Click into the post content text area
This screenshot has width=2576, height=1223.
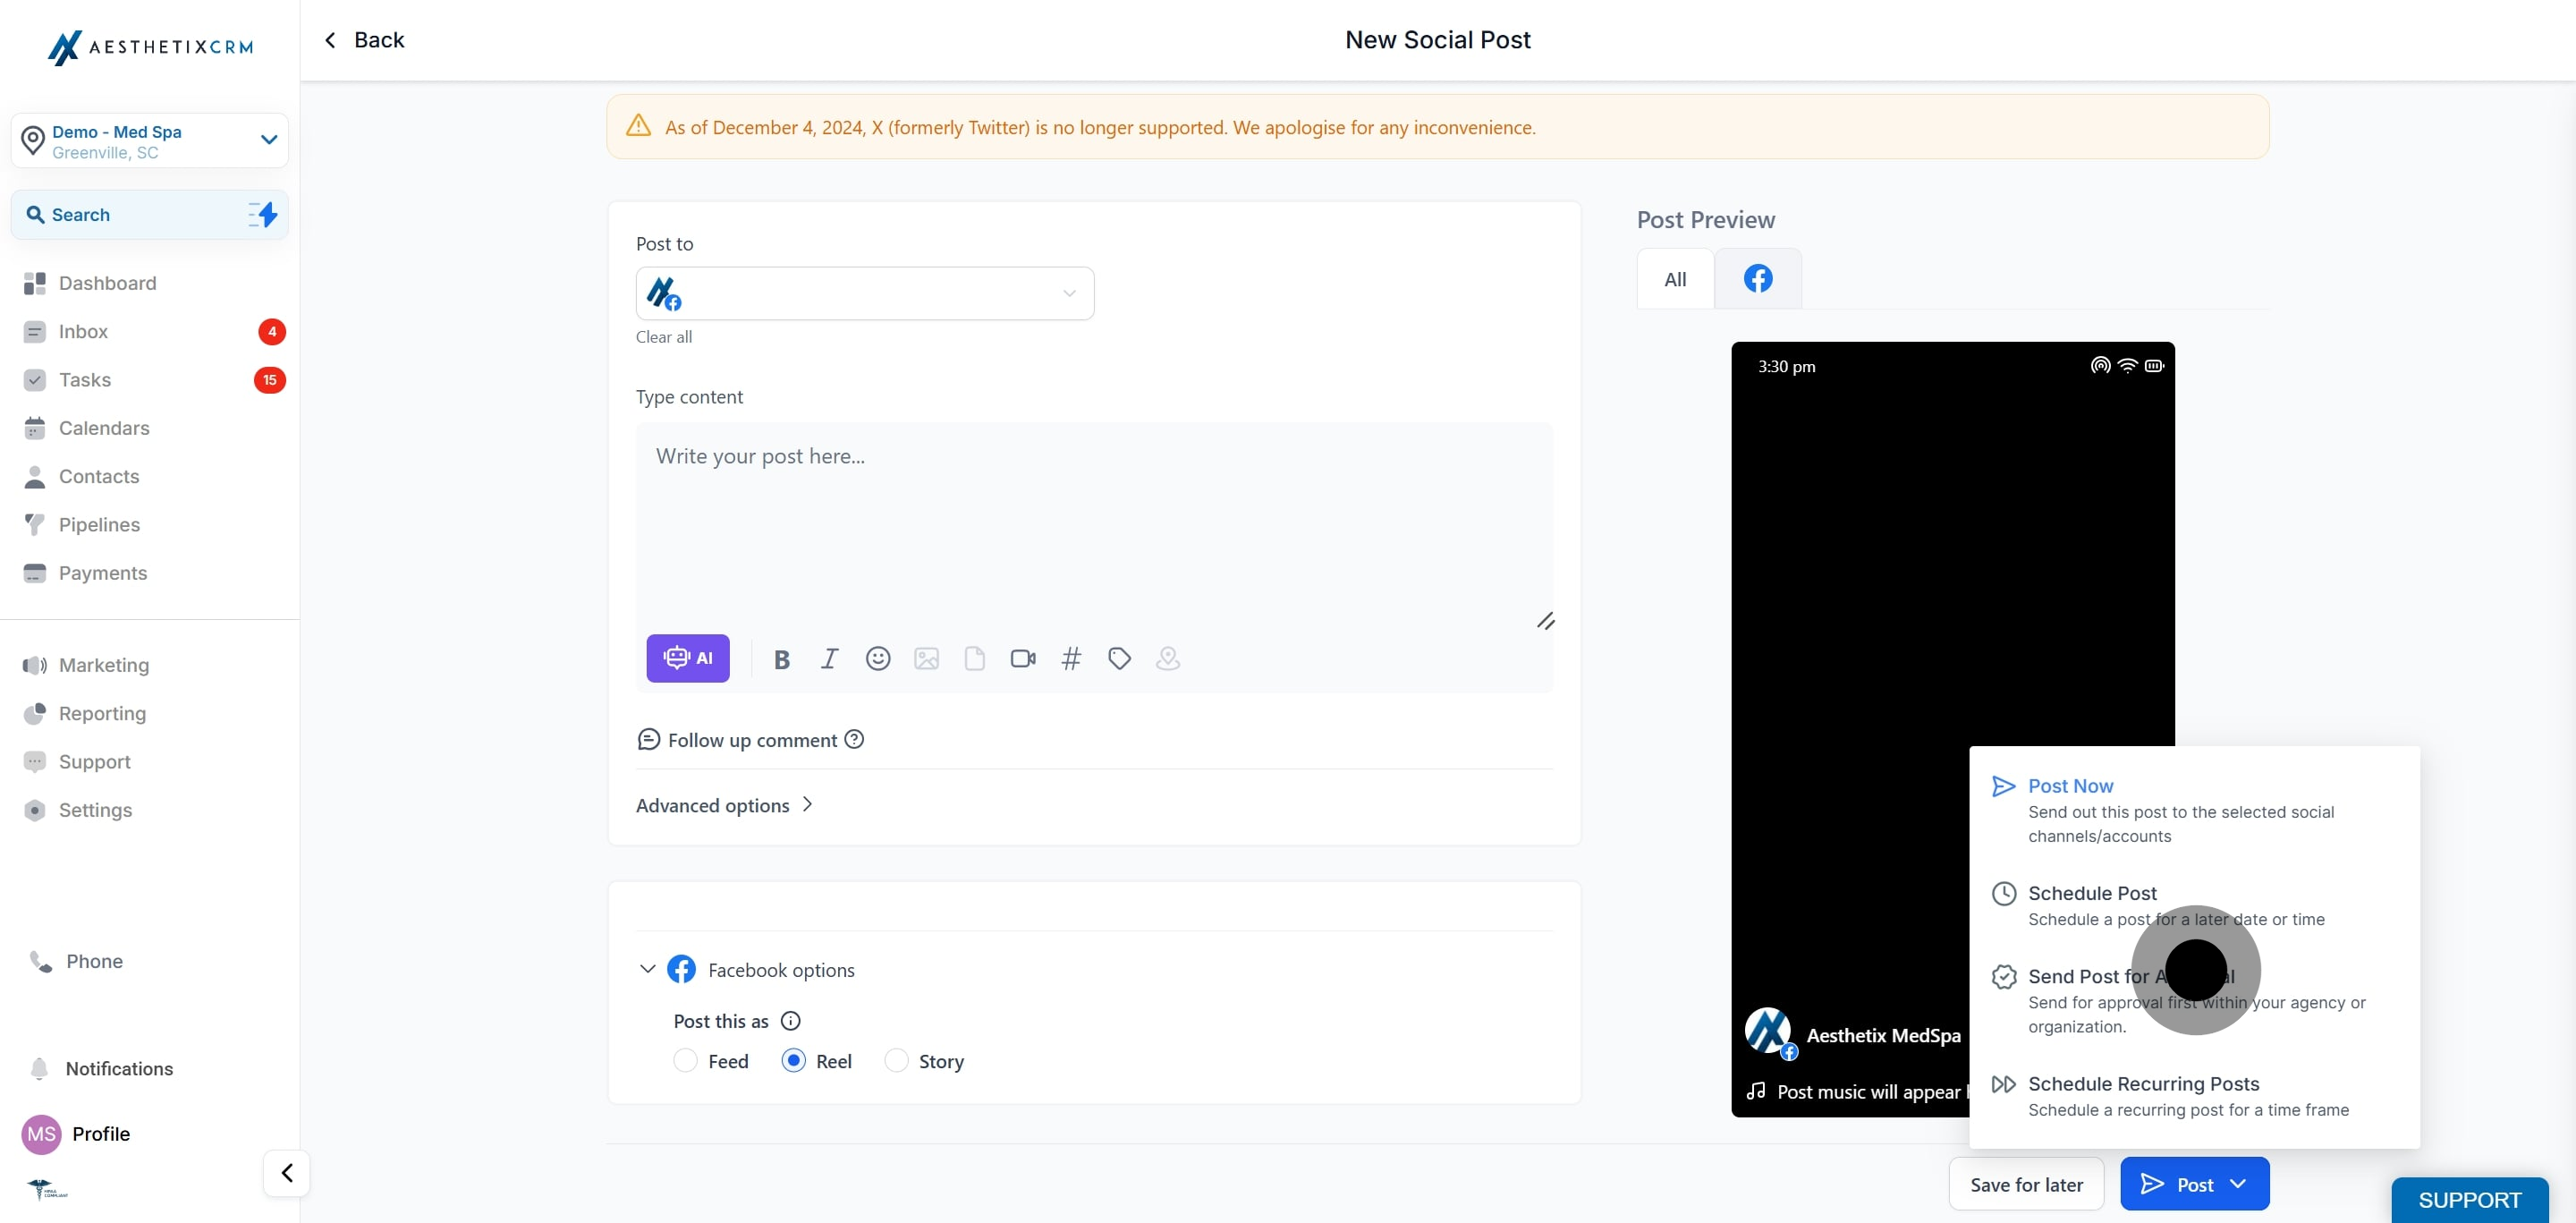pyautogui.click(x=1093, y=520)
